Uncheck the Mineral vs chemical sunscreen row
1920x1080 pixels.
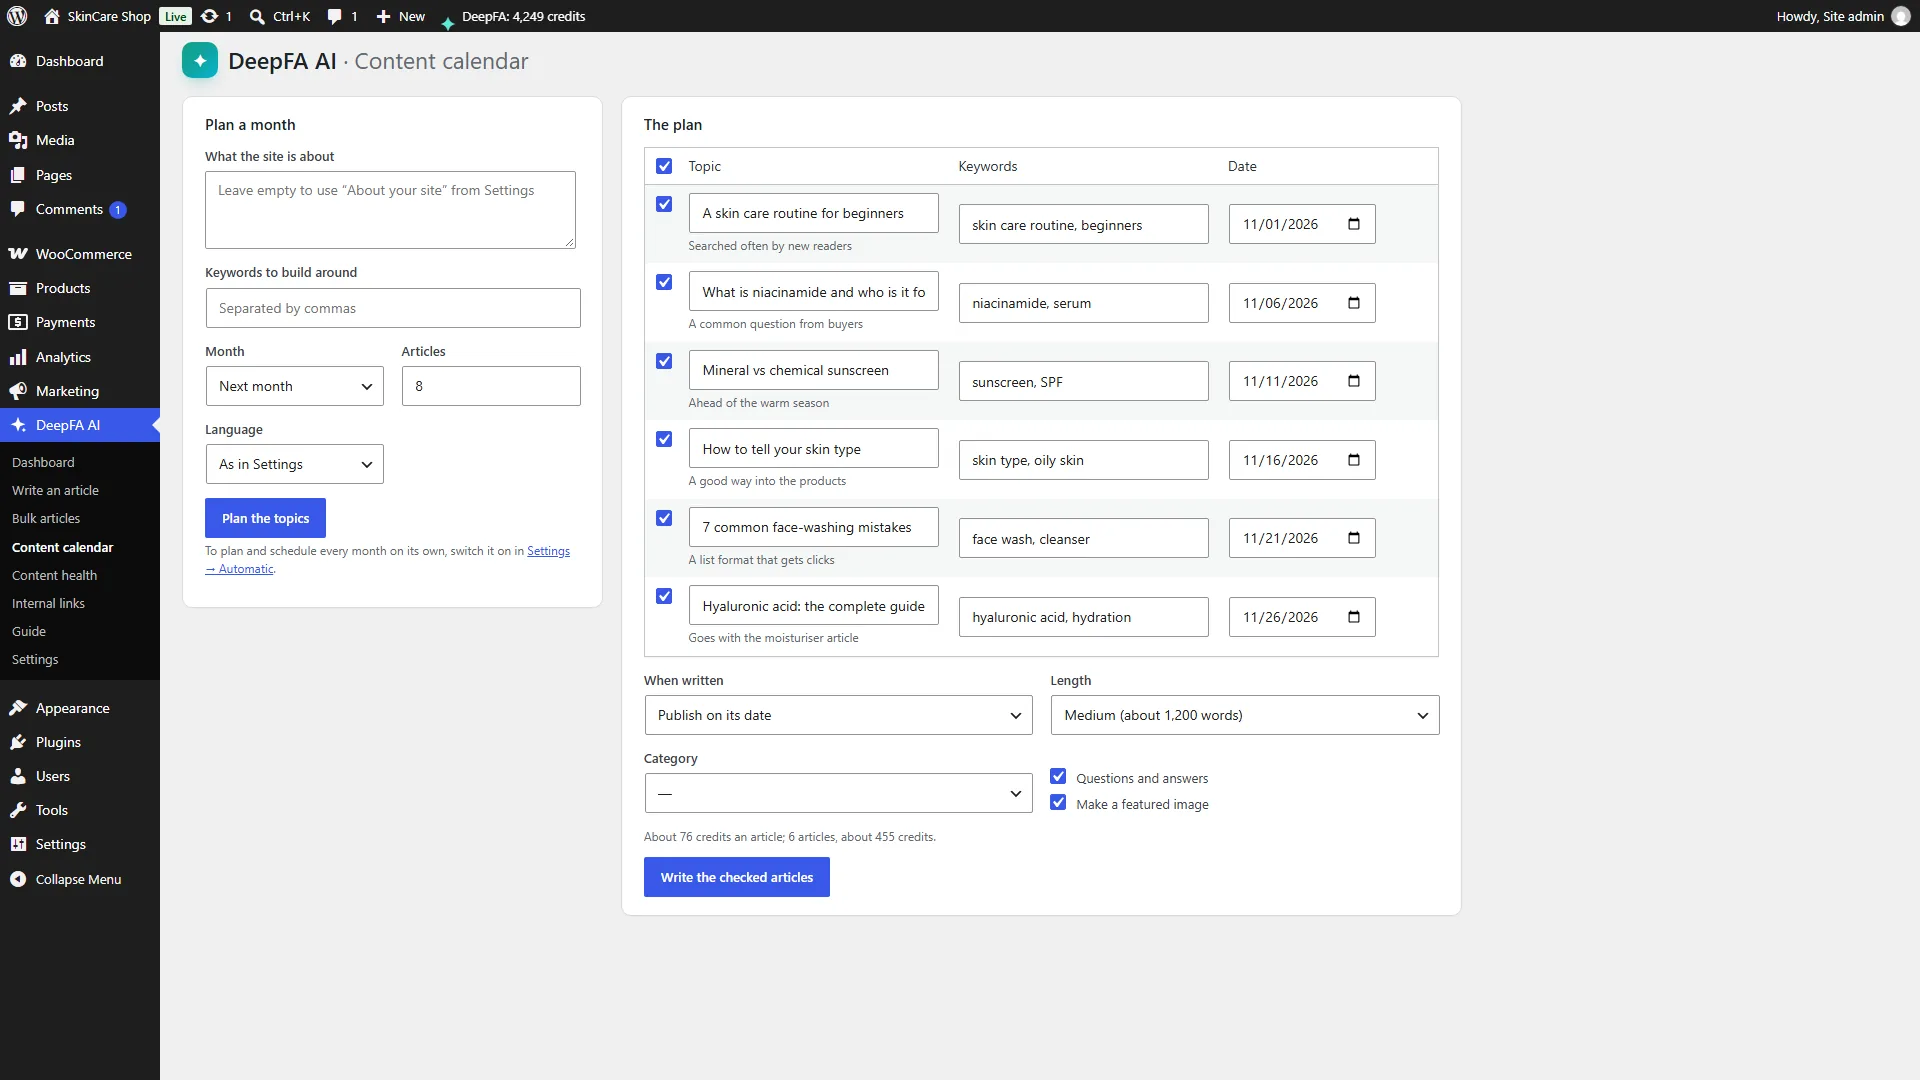click(x=664, y=361)
